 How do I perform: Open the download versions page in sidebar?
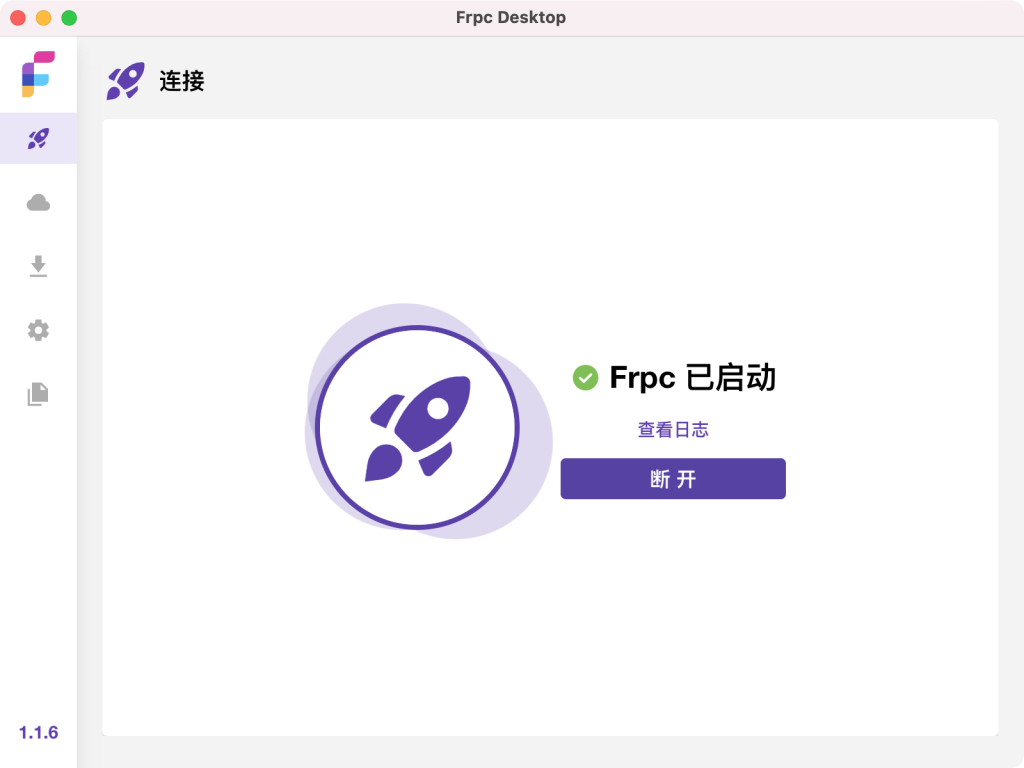tap(38, 266)
